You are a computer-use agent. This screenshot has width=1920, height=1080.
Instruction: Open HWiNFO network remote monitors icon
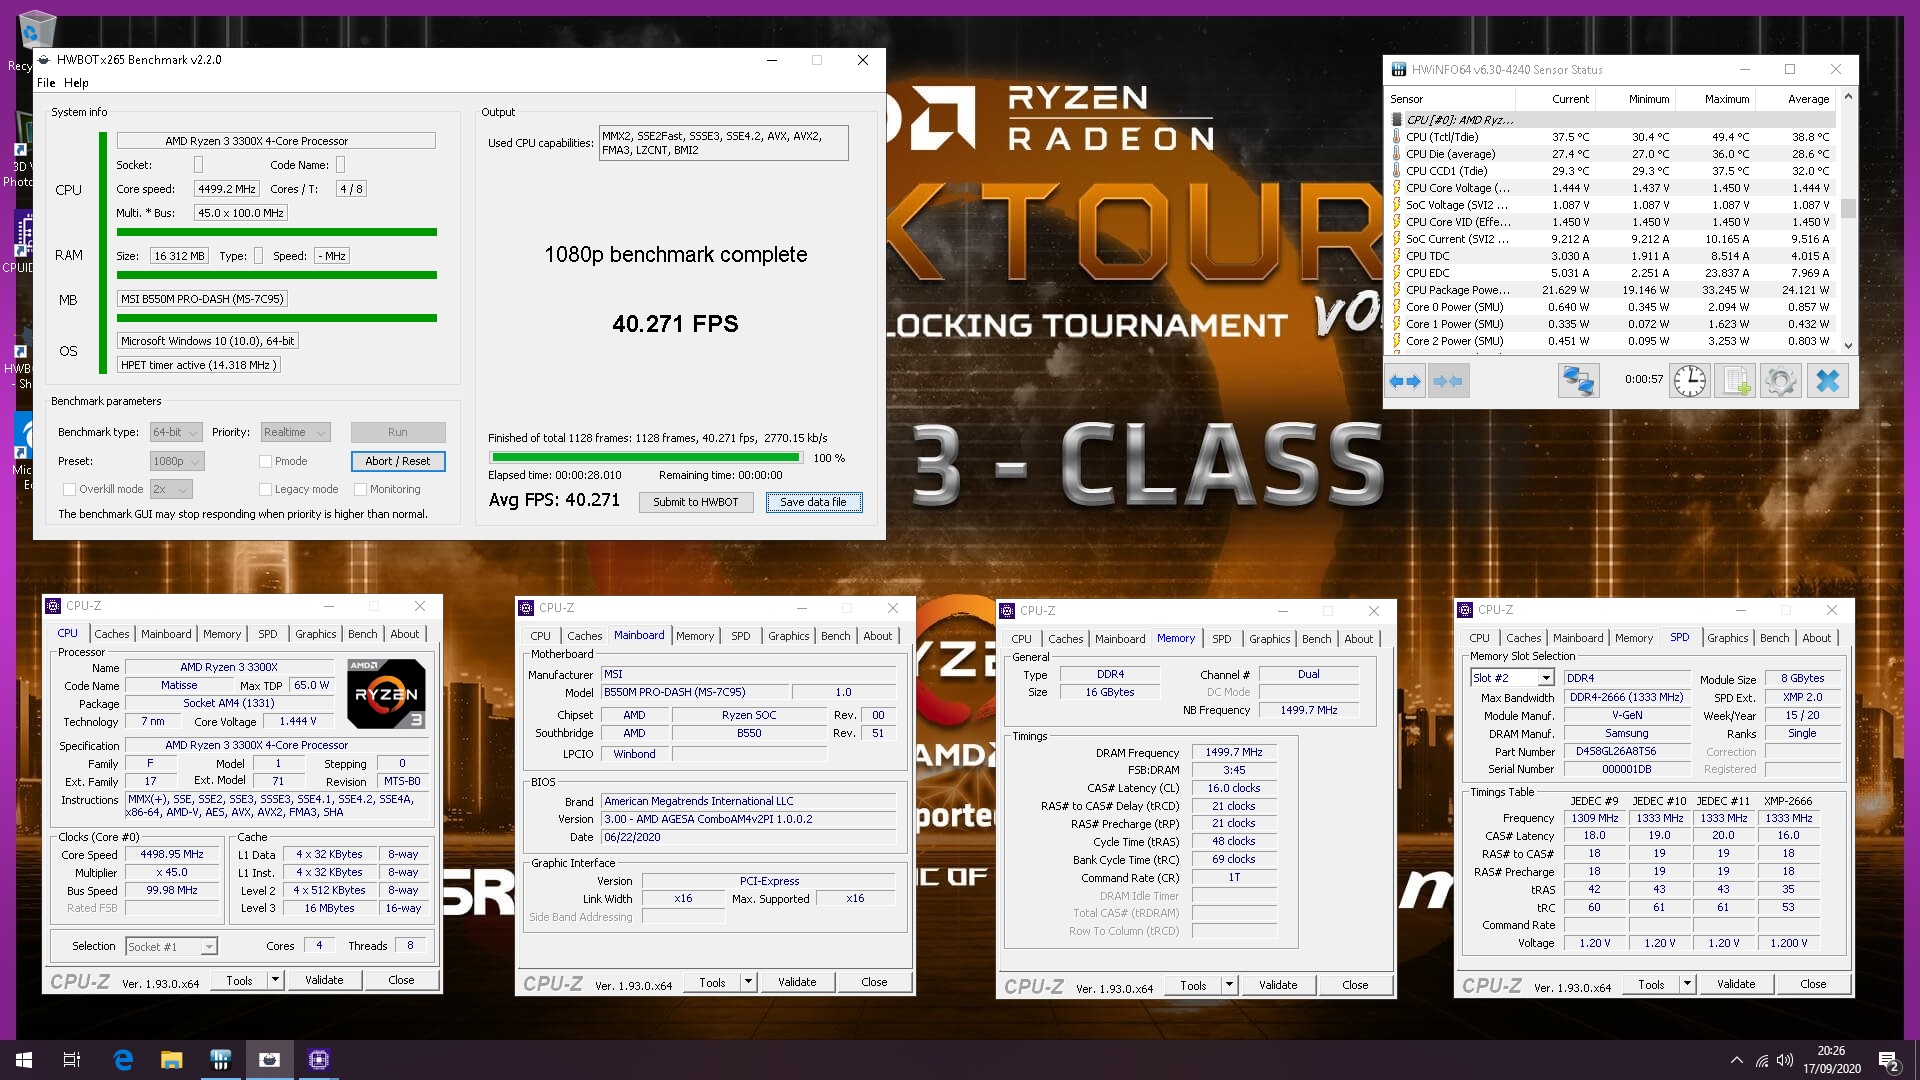coord(1578,381)
